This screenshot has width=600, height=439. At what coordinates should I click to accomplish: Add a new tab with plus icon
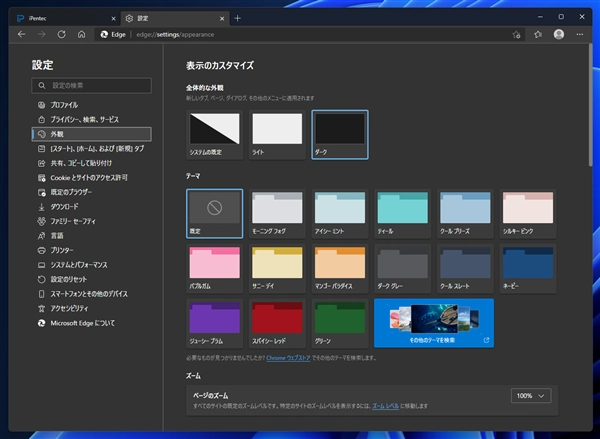click(x=237, y=18)
